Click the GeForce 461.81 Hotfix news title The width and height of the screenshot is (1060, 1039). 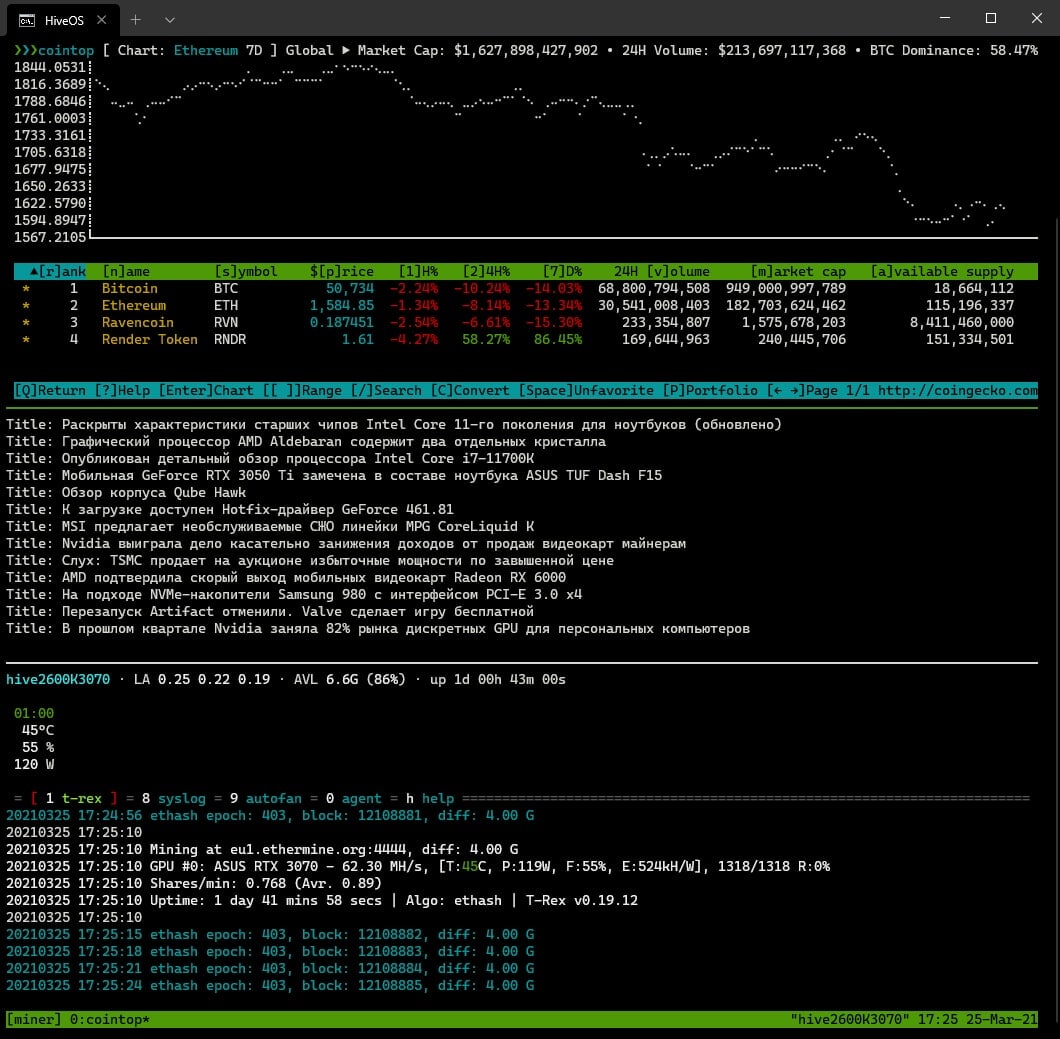tap(258, 510)
